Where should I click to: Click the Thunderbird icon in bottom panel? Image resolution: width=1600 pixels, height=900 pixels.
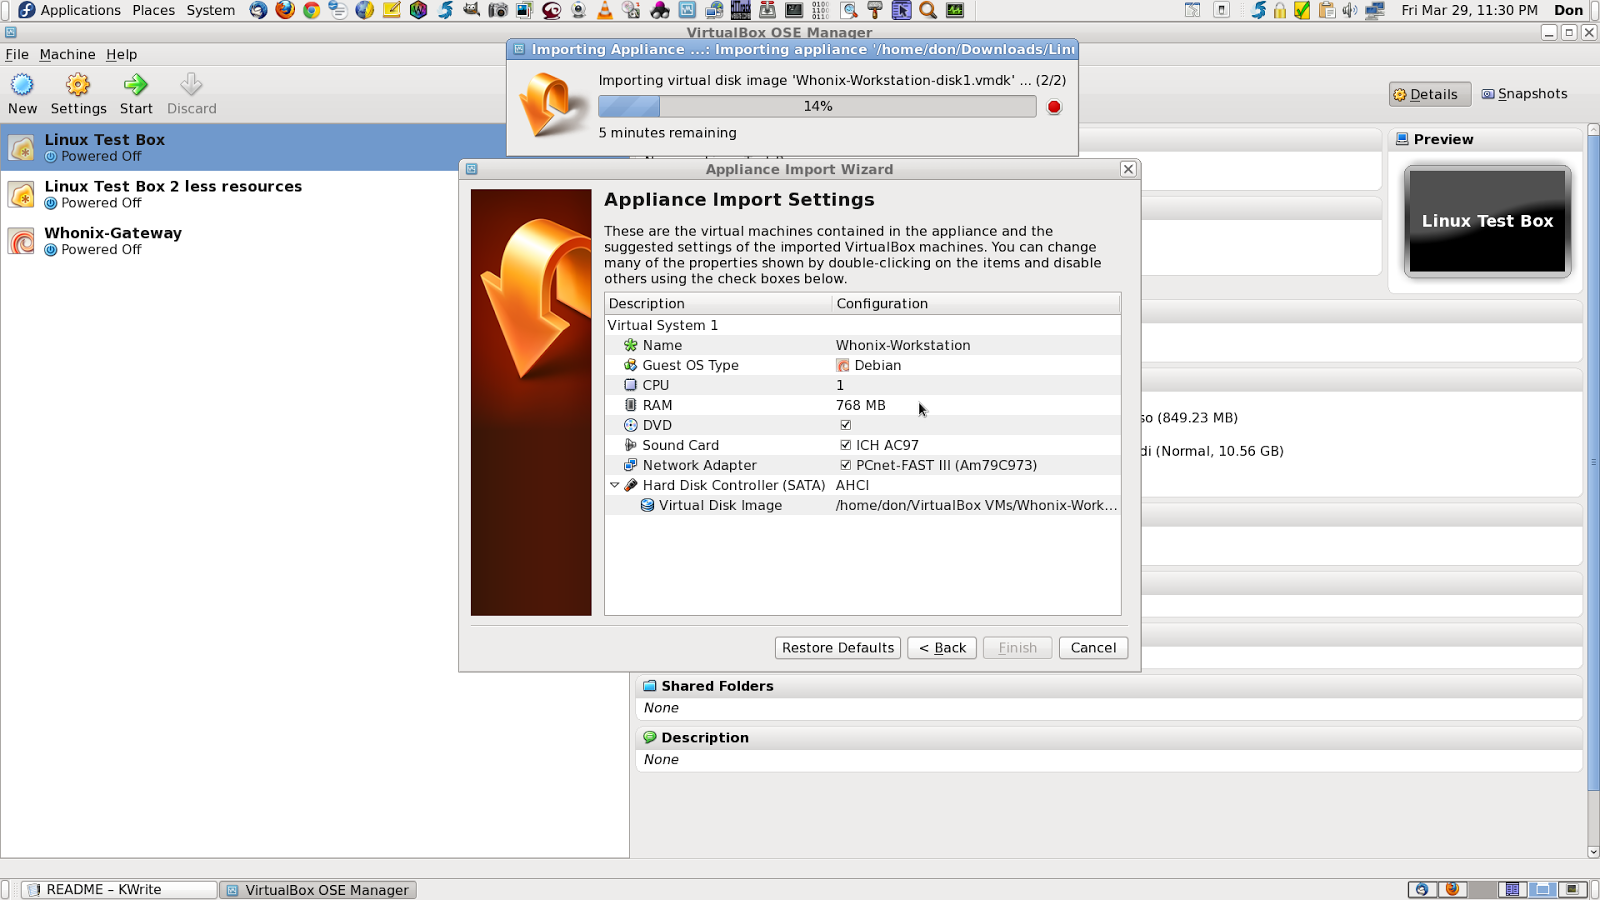[1422, 889]
